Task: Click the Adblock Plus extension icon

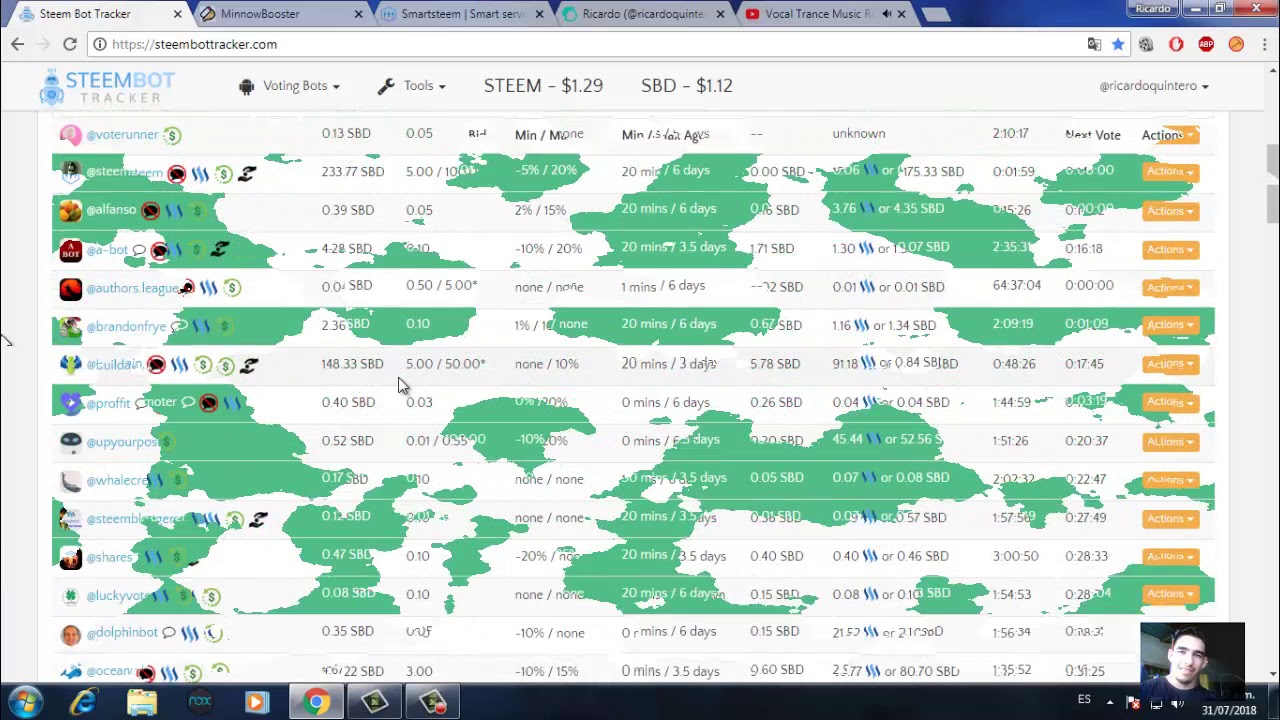Action: click(1206, 44)
